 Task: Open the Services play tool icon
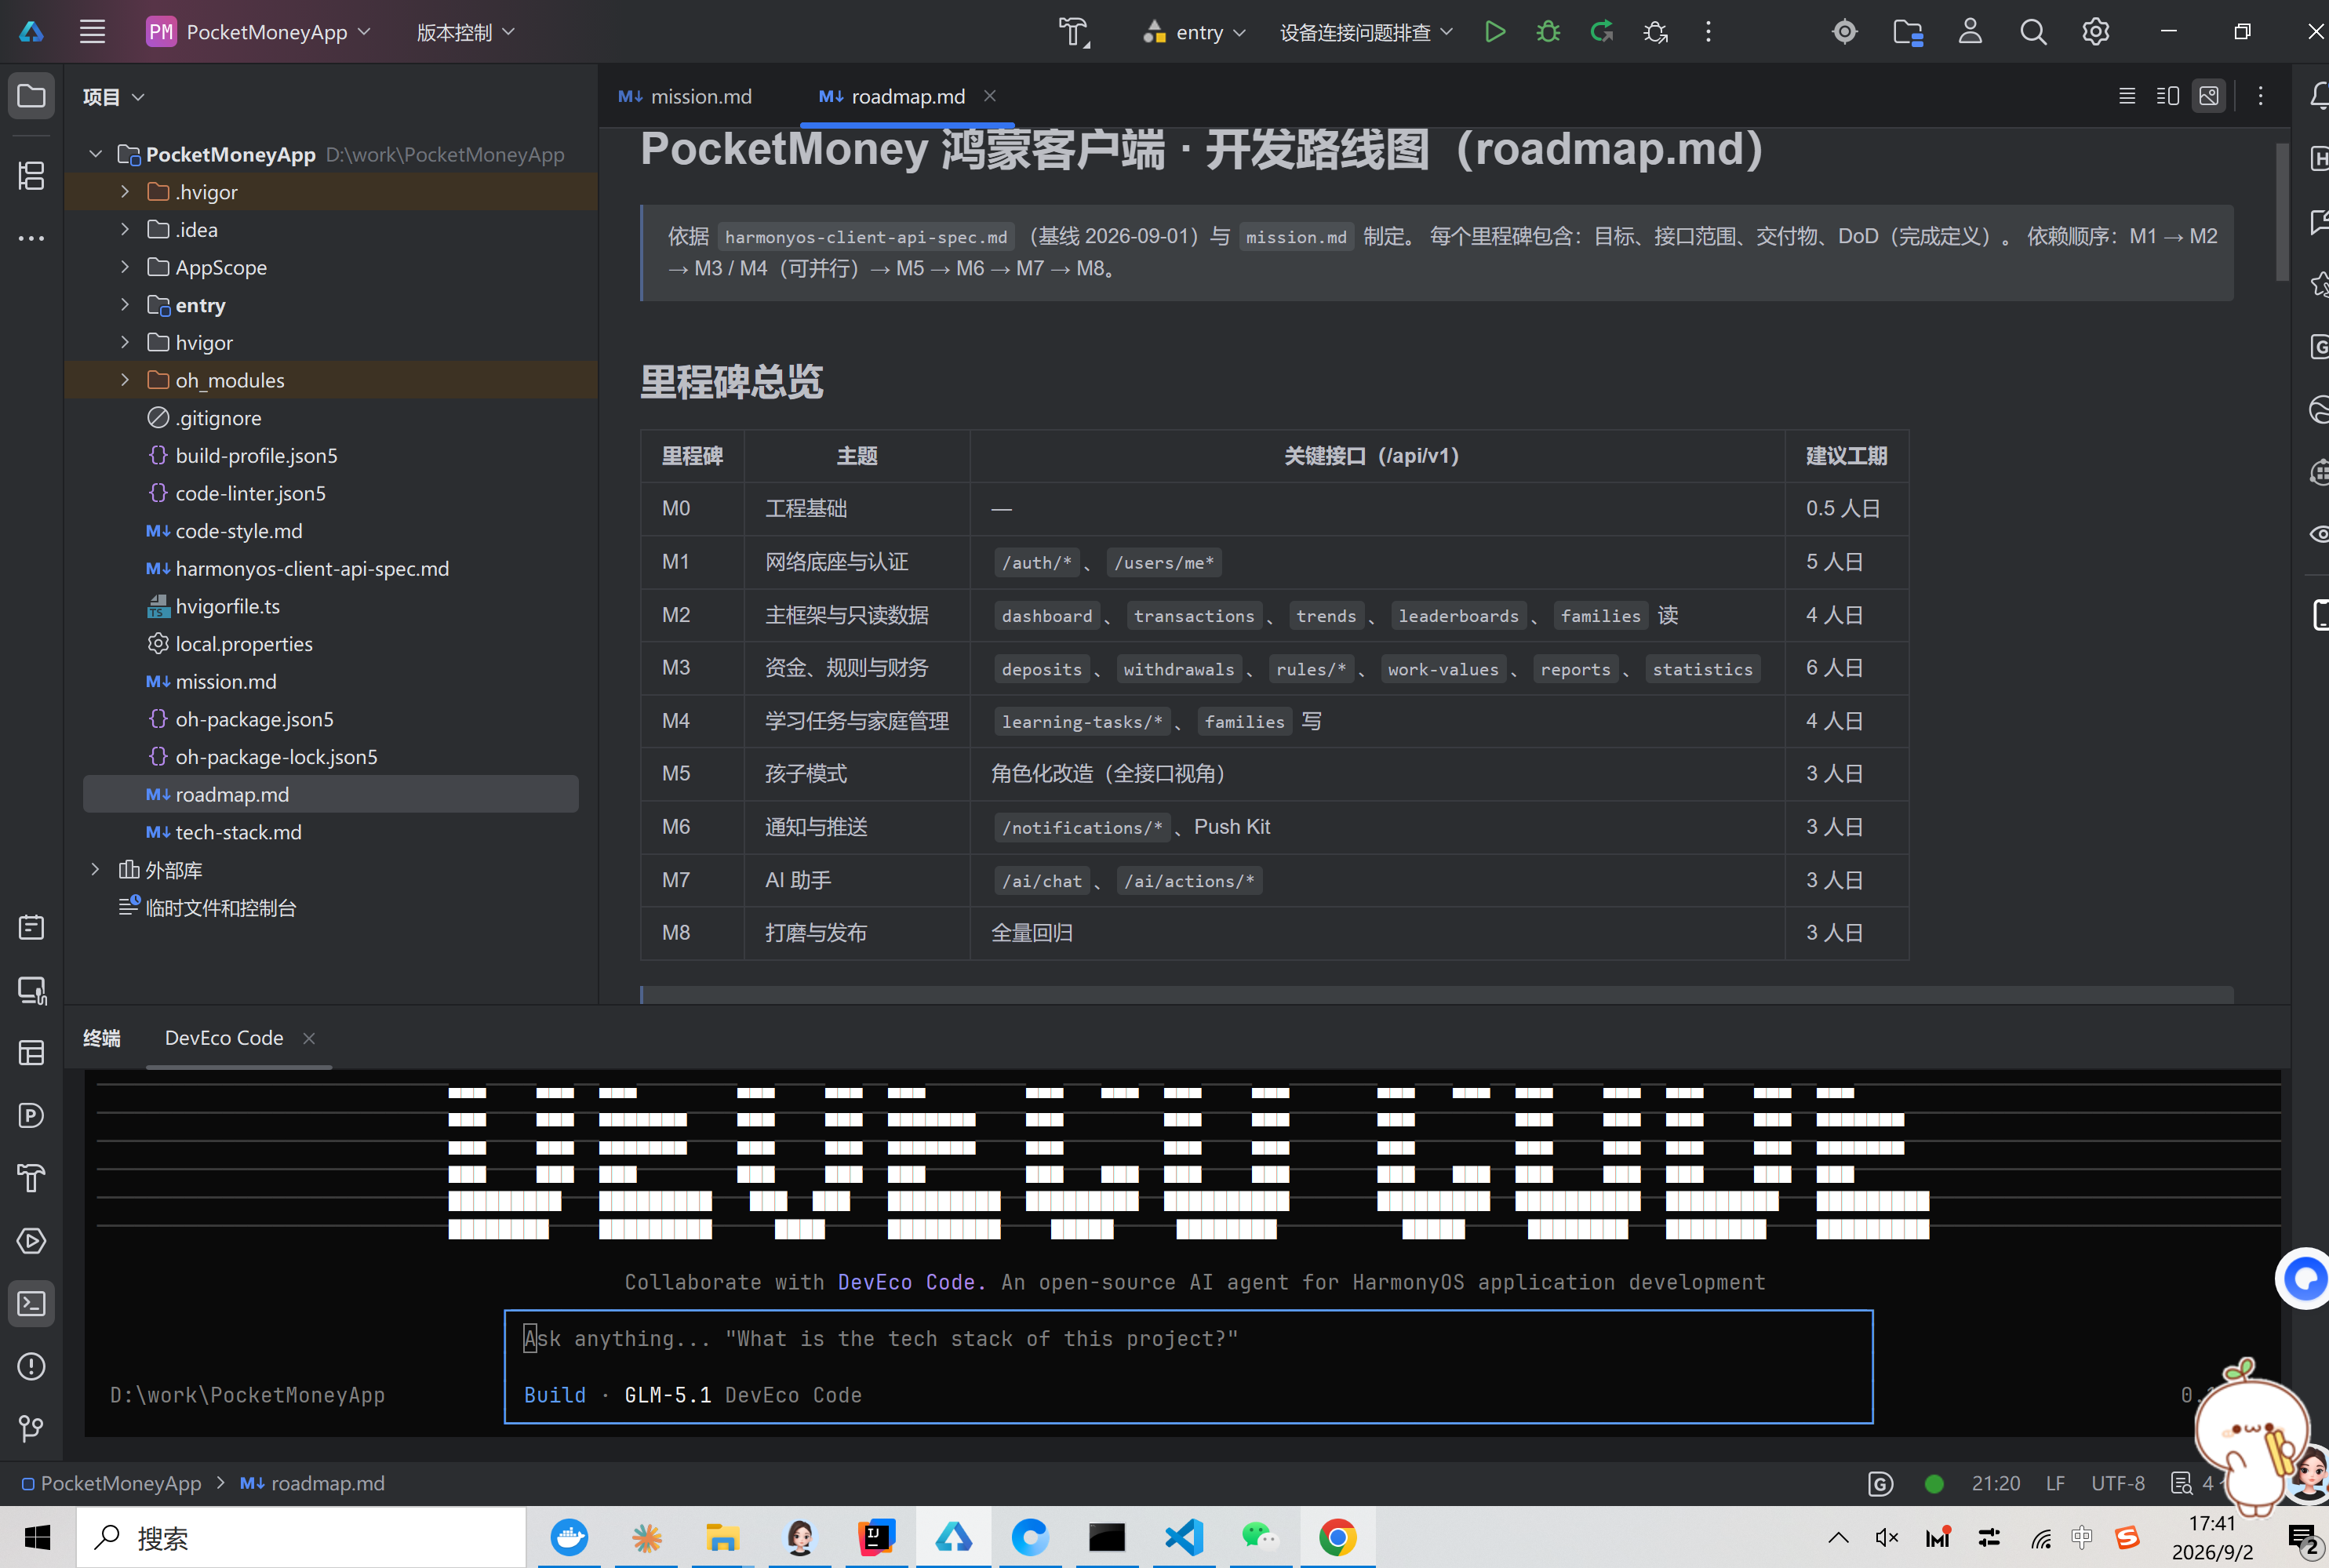[32, 1241]
